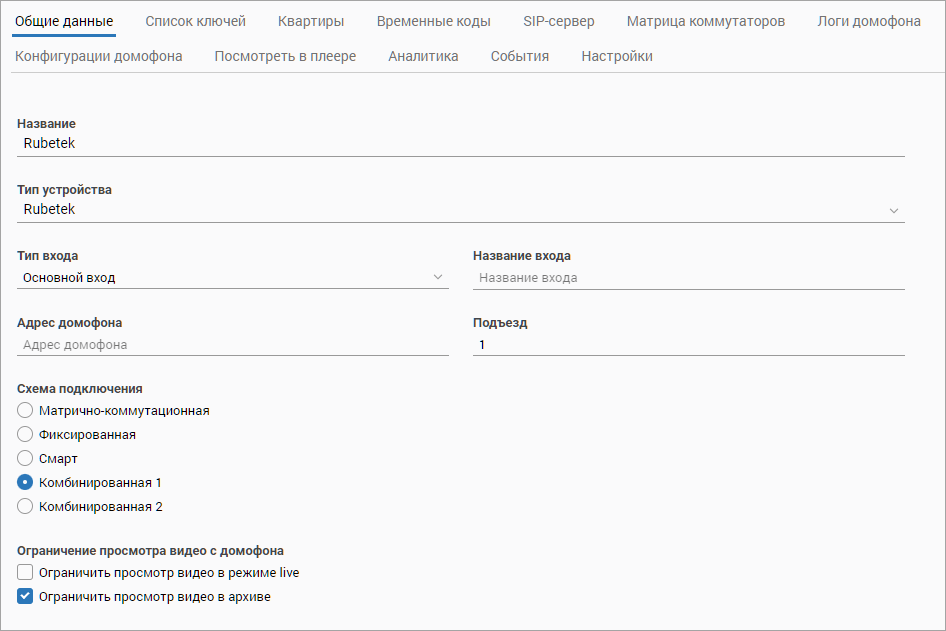Viewport: 946px width, 631px height.
Task: Click the Название входа input field
Action: pyautogui.click(x=688, y=278)
